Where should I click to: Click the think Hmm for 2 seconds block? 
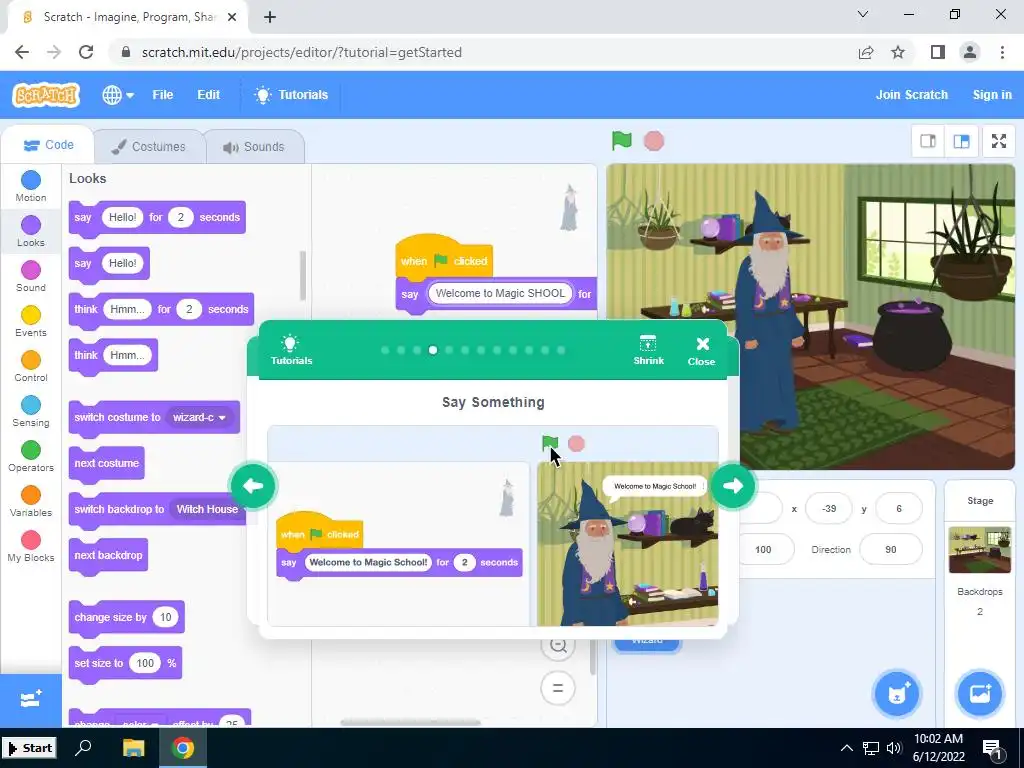(x=161, y=310)
